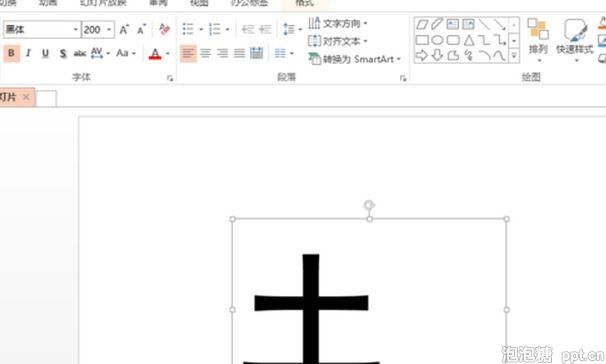Select the oval shape
The width and height of the screenshot is (606, 364).
(x=437, y=40)
